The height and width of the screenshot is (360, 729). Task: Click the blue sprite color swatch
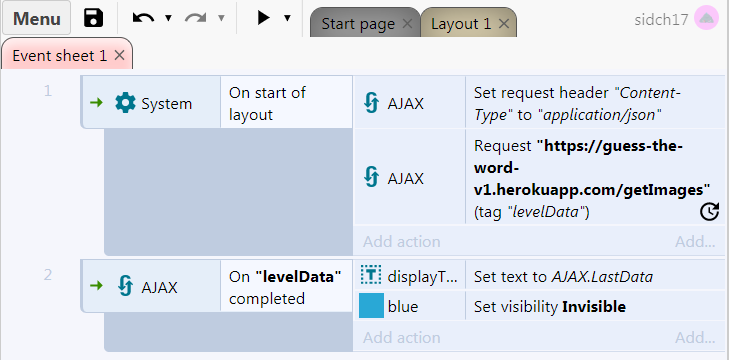click(x=371, y=306)
